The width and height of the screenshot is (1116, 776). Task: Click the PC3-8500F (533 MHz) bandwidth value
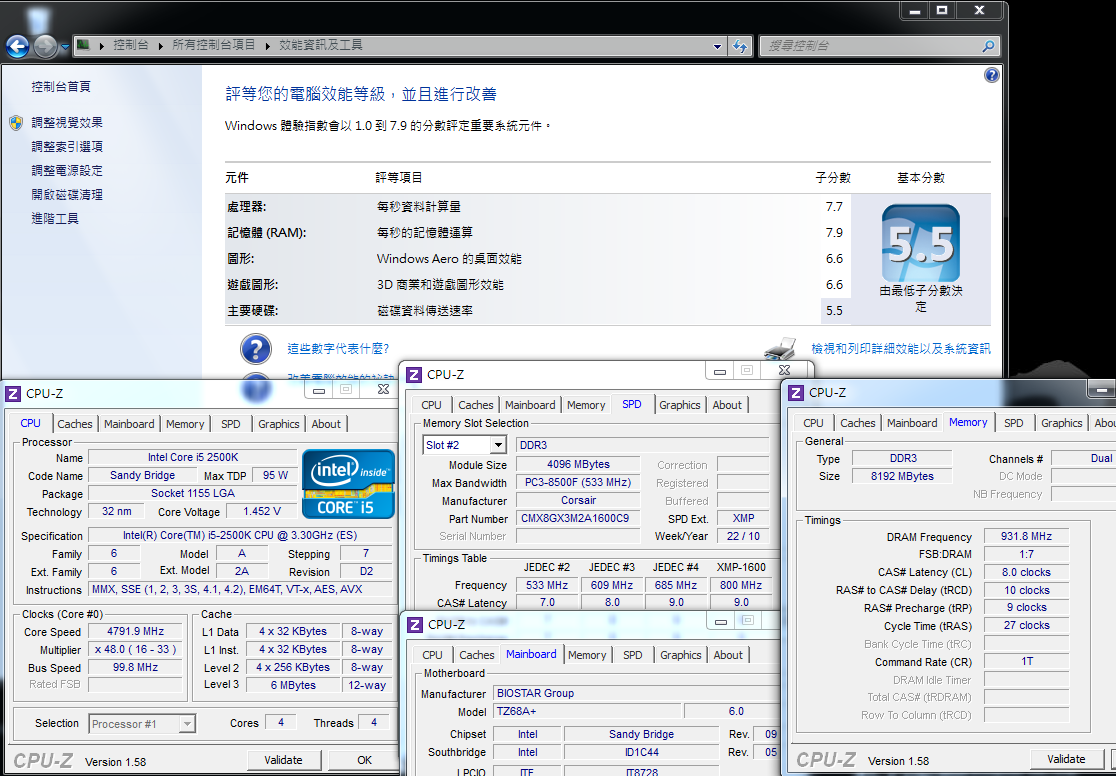(577, 483)
